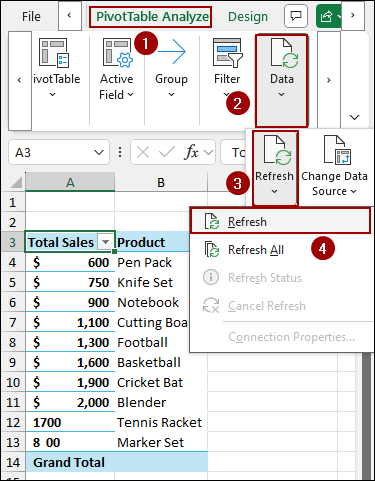Screen dimensions: 375x481
Task: Expand the Name Box dropdown arrow
Action: tap(99, 153)
